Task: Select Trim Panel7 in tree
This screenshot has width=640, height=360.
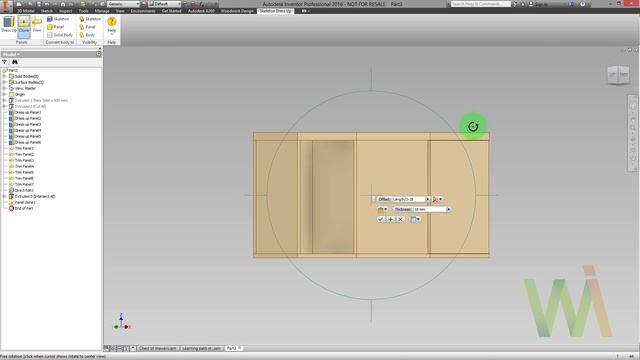Action: coord(21,184)
